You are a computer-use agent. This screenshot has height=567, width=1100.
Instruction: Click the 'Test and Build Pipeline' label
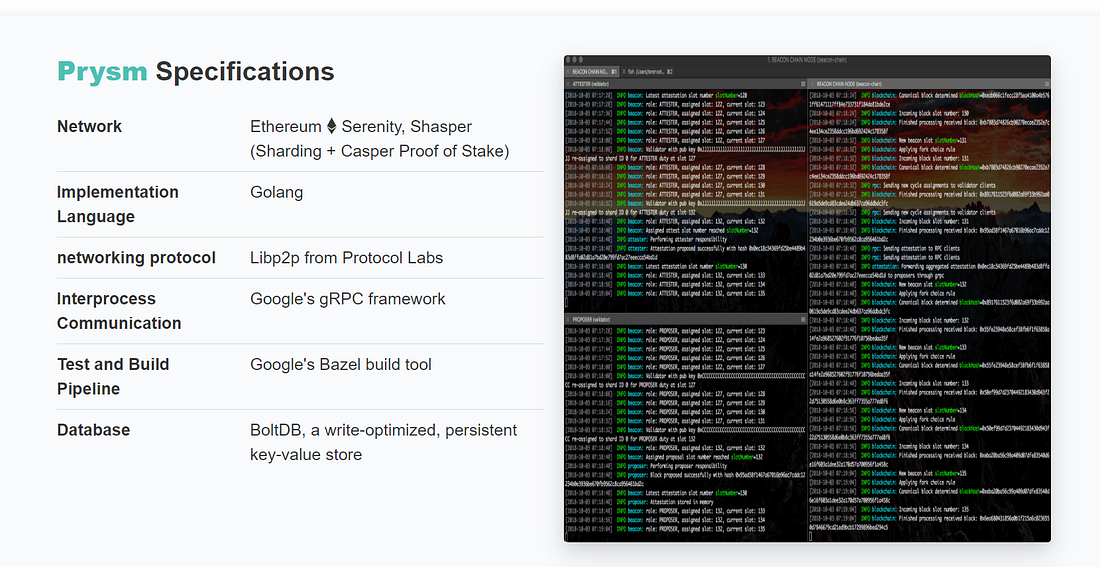tap(113, 377)
